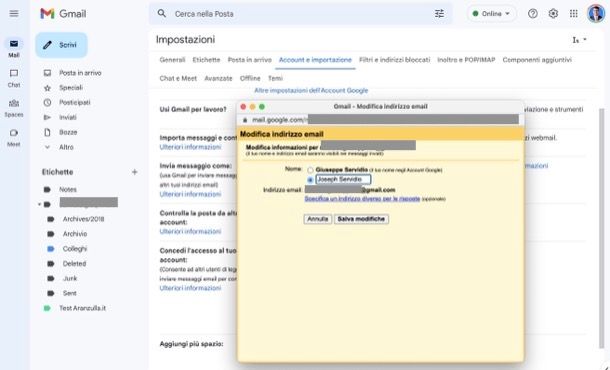This screenshot has height=370, width=610.
Task: Open the main menu hamburger icon
Action: 14,14
